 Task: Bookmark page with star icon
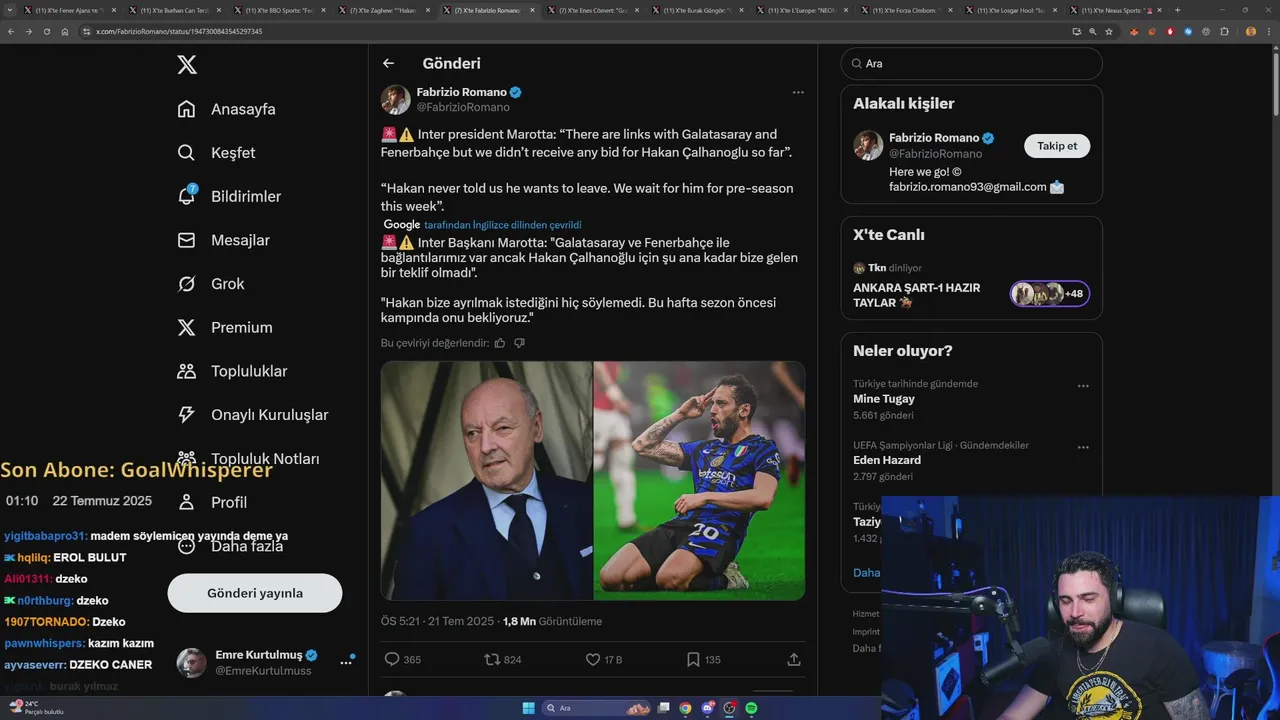pyautogui.click(x=1109, y=31)
